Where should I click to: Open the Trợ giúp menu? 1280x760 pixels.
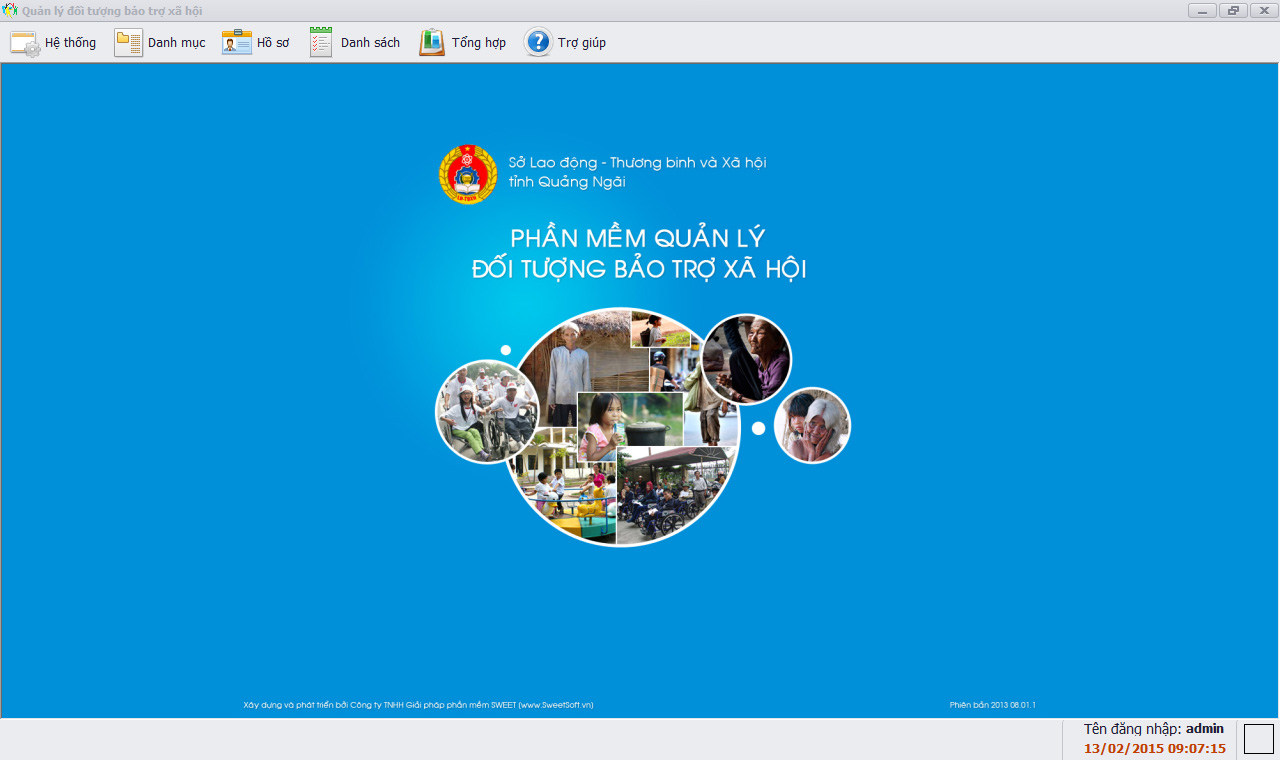click(x=582, y=43)
